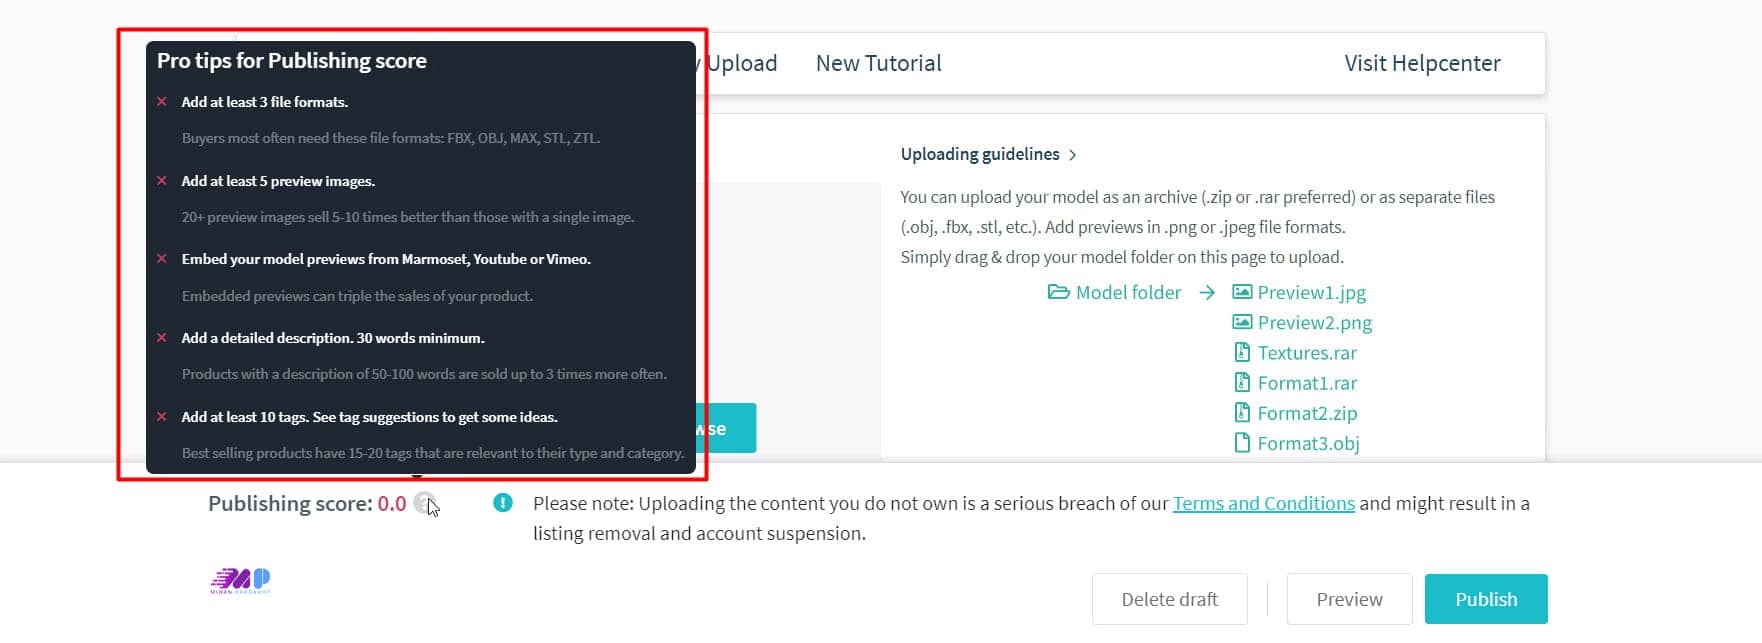Image resolution: width=1762 pixels, height=643 pixels.
Task: Click the Format2.zip archive icon
Action: 1242,412
